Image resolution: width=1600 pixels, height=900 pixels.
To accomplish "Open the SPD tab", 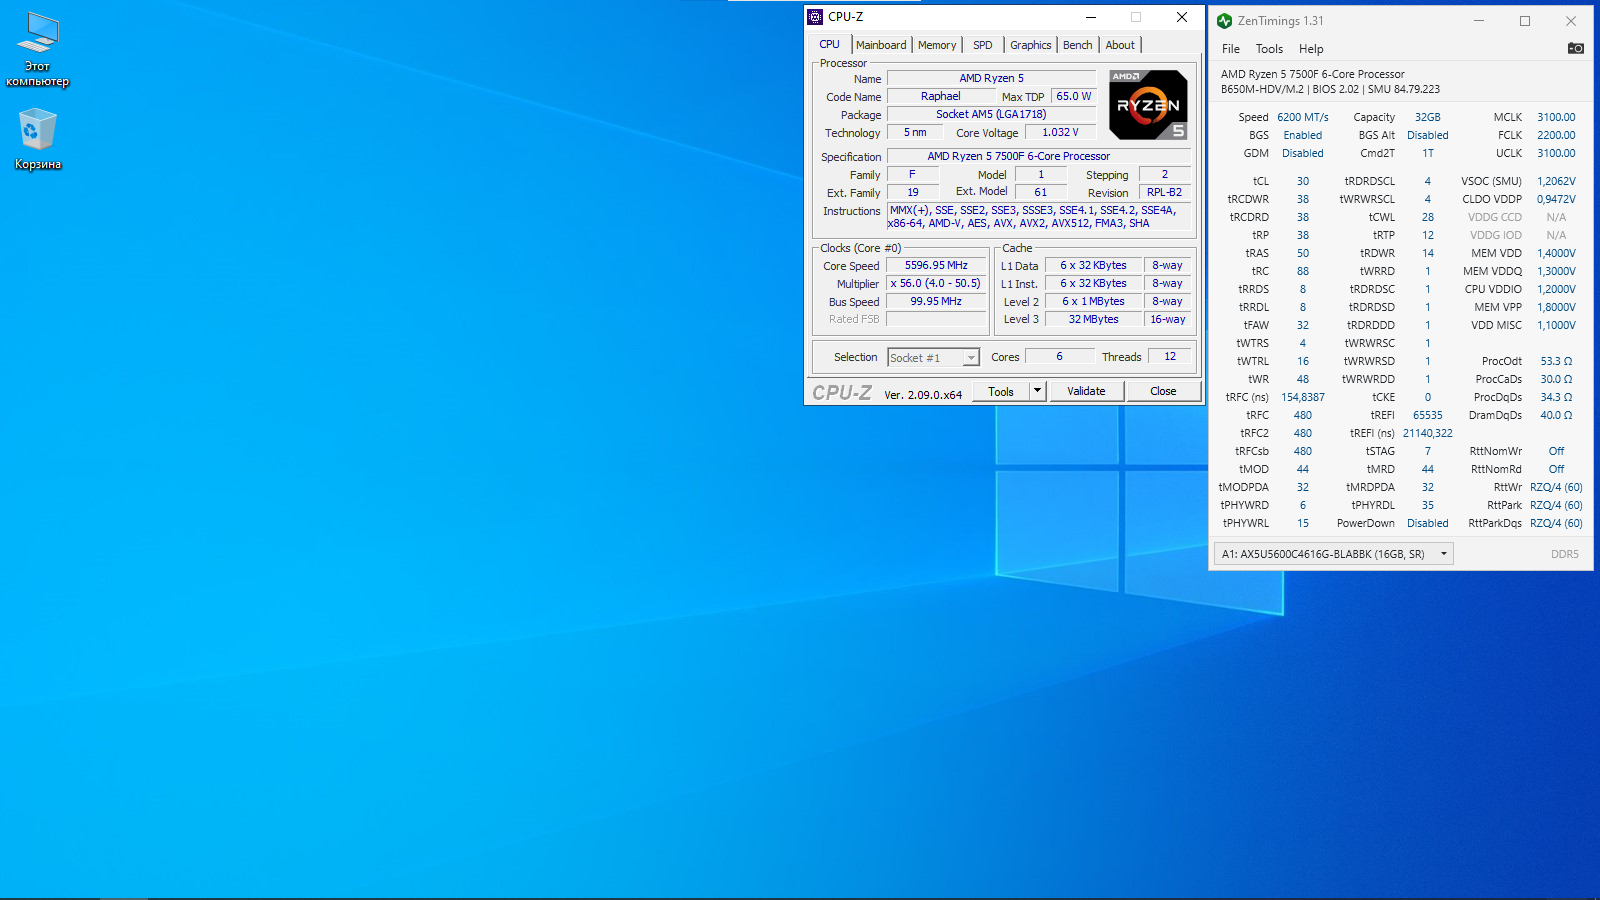I will pyautogui.click(x=983, y=45).
